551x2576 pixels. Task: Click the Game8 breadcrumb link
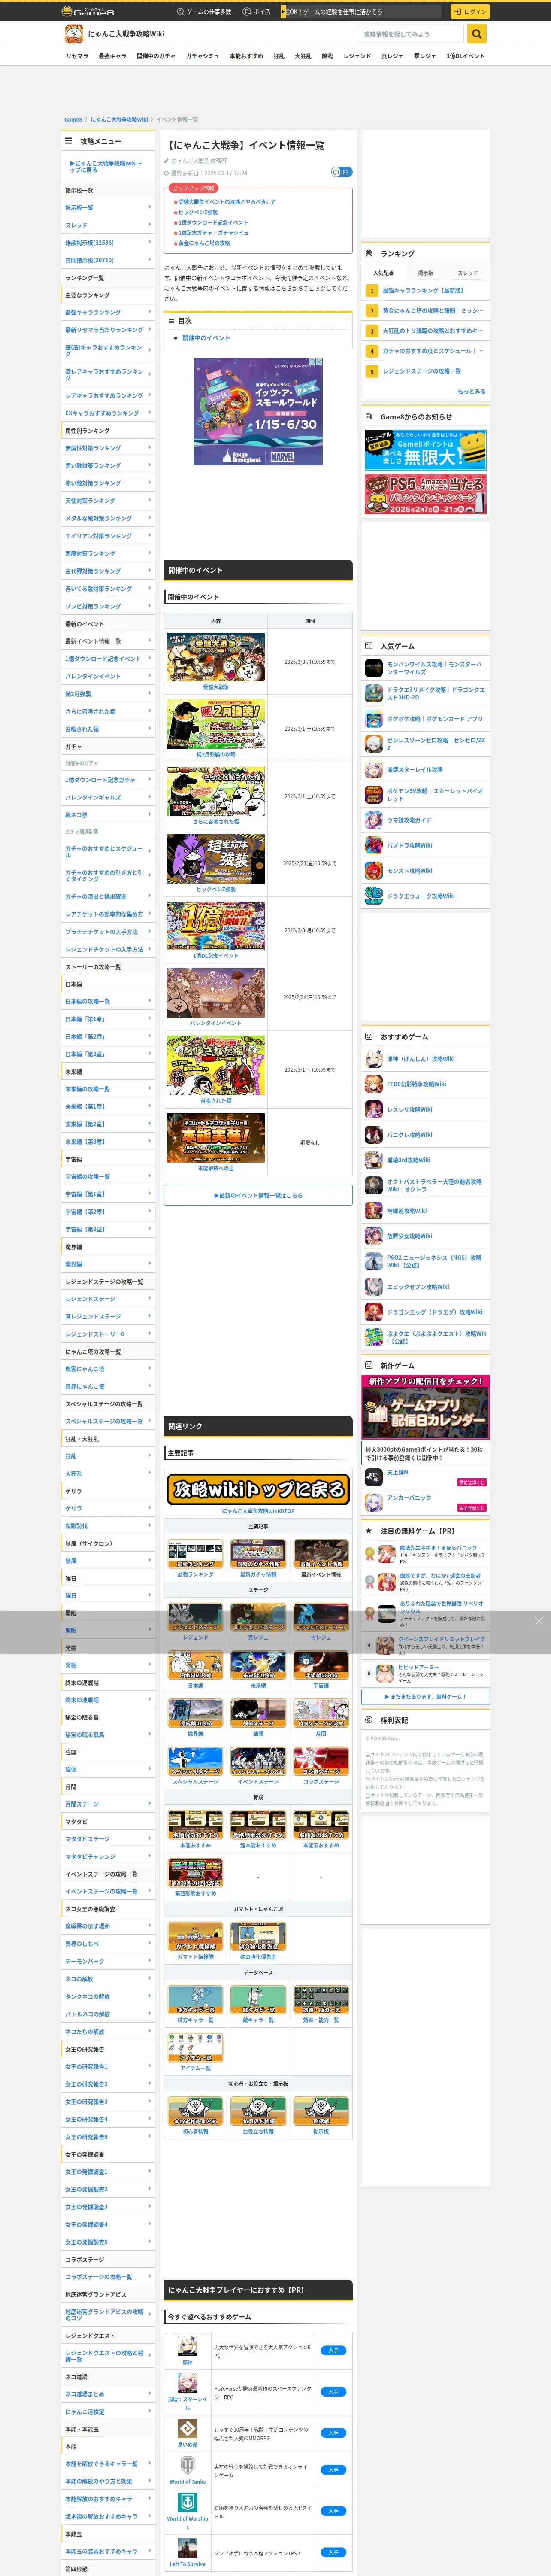[x=73, y=119]
